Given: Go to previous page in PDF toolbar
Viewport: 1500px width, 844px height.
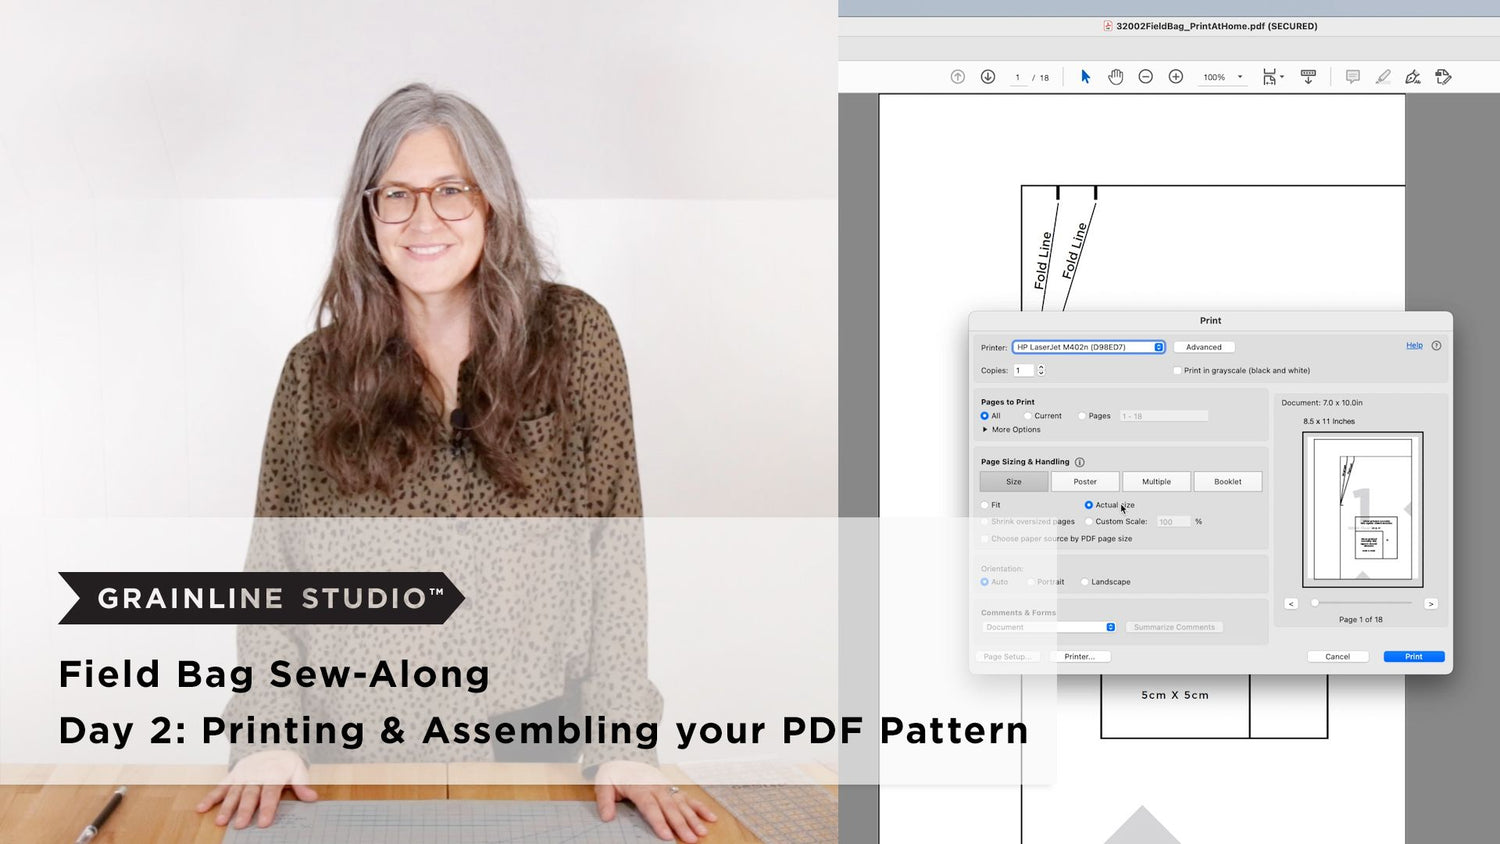Looking at the screenshot, I should coord(957,77).
